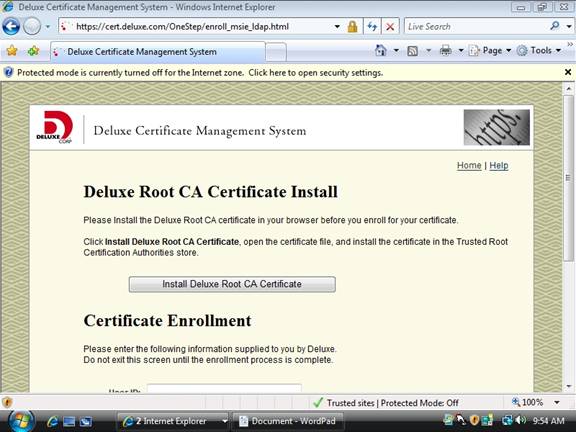Select the Deluxe Certificate Management System tab
This screenshot has width=576, height=432.
[x=158, y=52]
